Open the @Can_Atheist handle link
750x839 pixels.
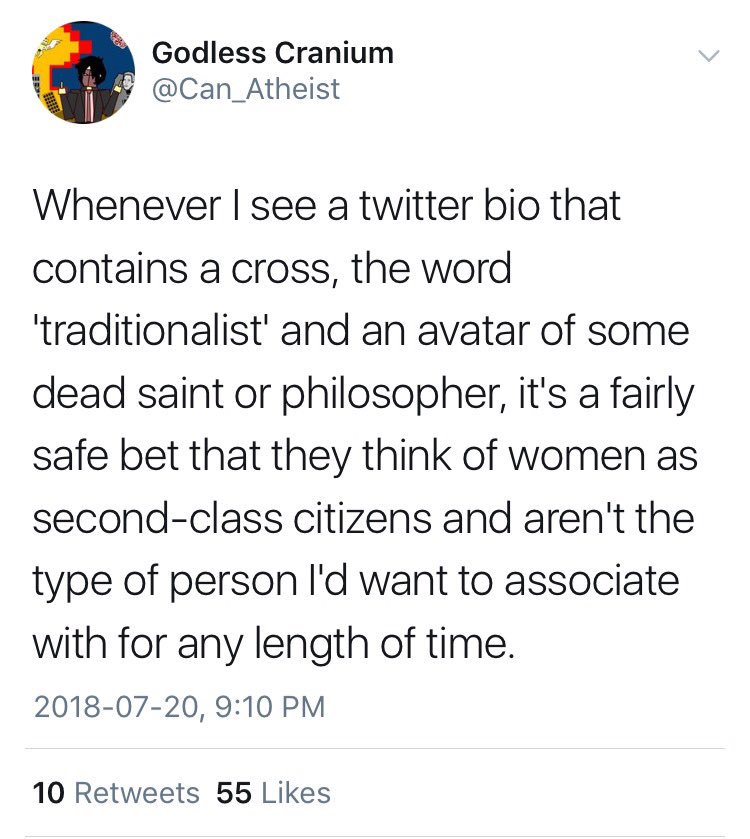coord(246,88)
